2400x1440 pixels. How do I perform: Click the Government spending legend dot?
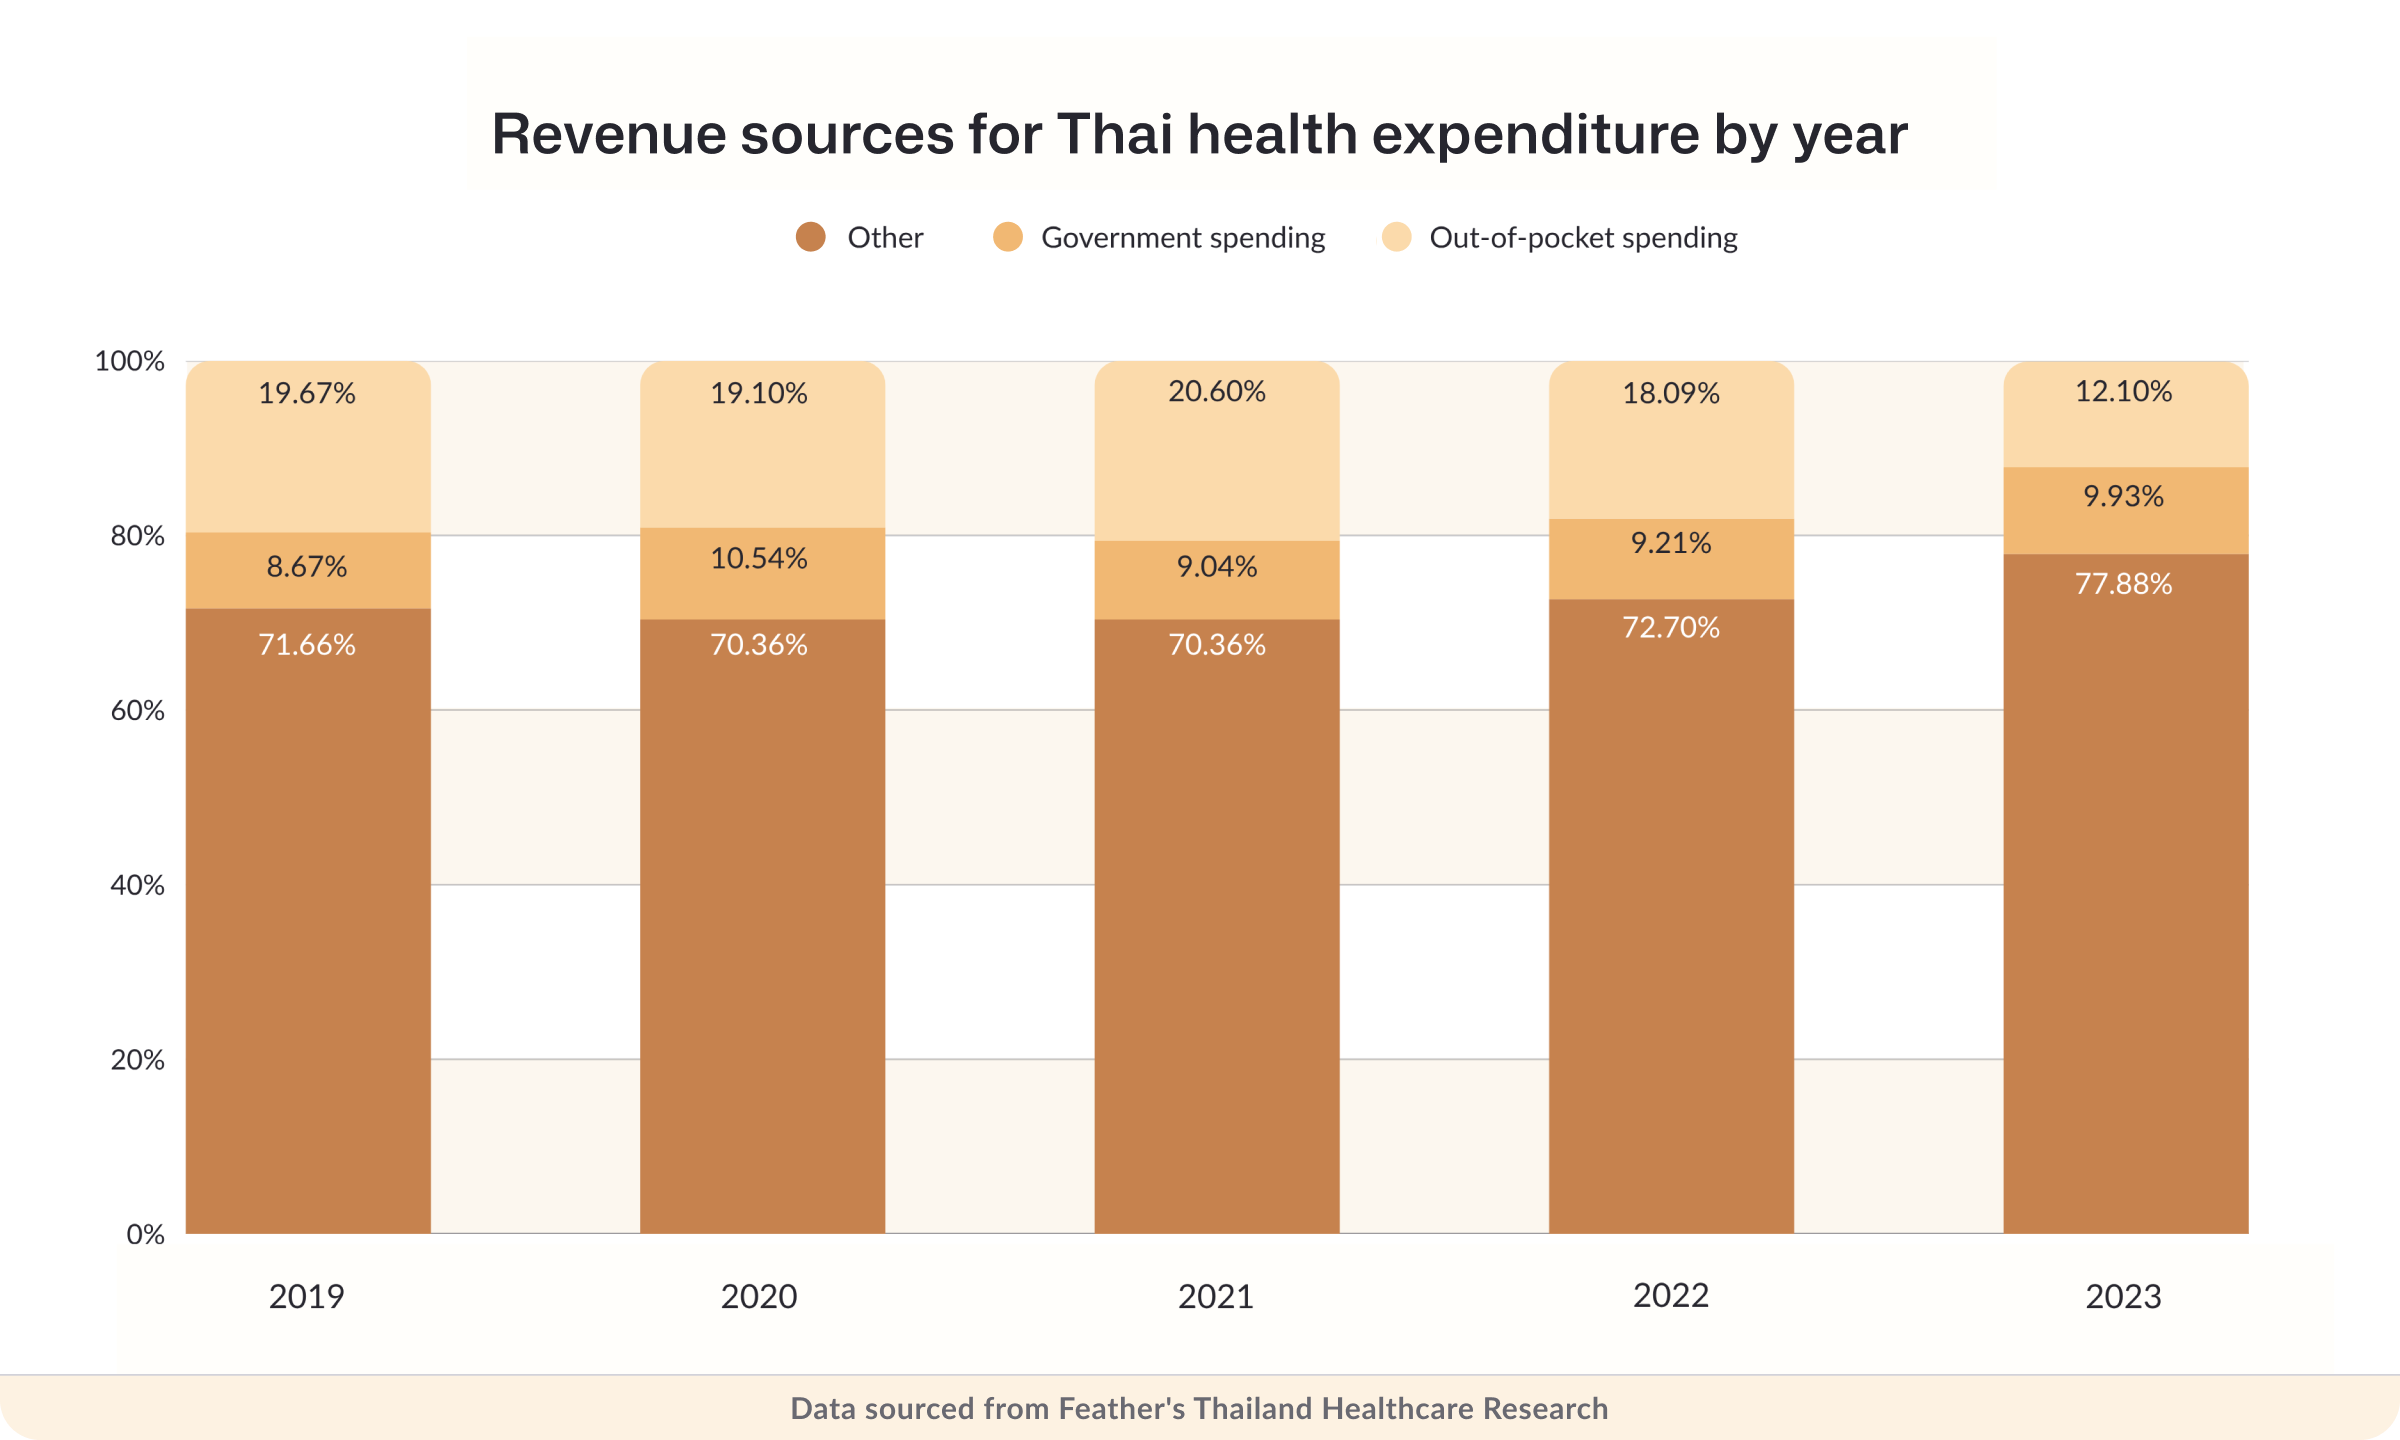[x=1008, y=237]
